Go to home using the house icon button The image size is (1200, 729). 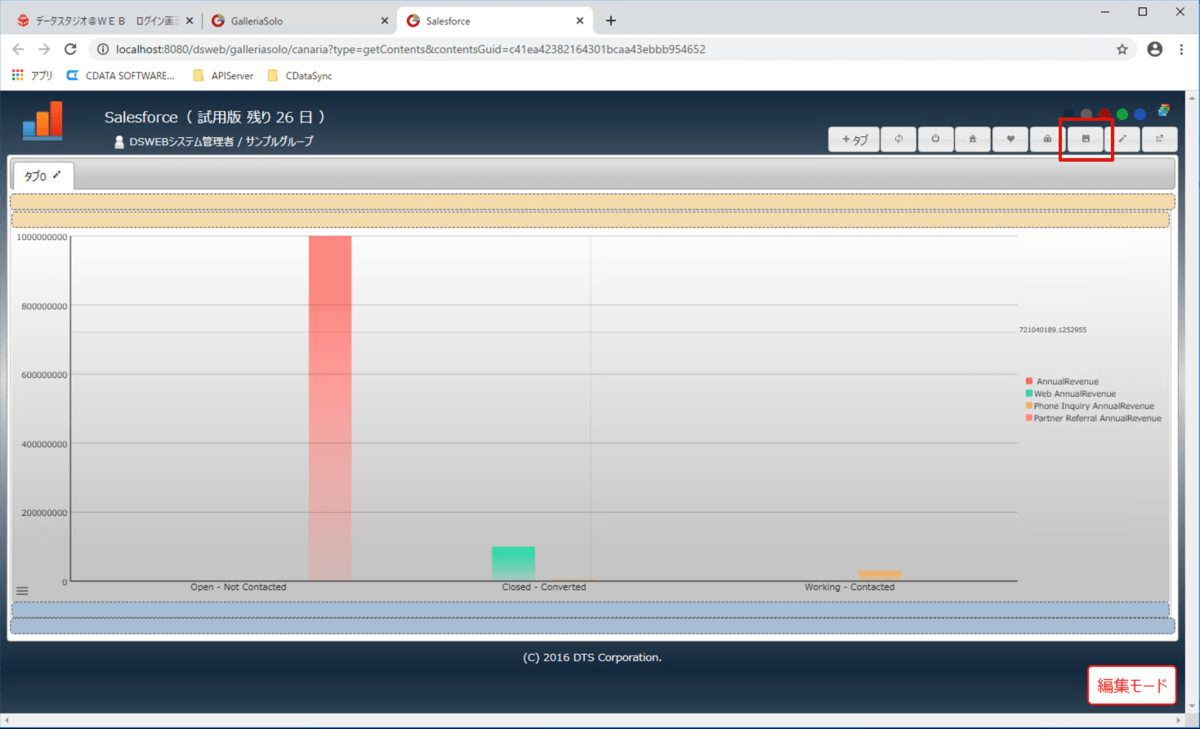click(973, 140)
